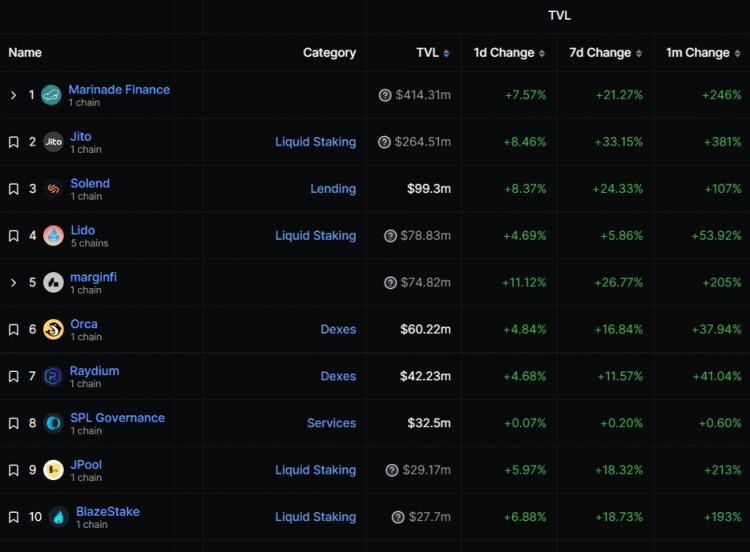Bookmark the Raydium row
The image size is (750, 552).
14,376
